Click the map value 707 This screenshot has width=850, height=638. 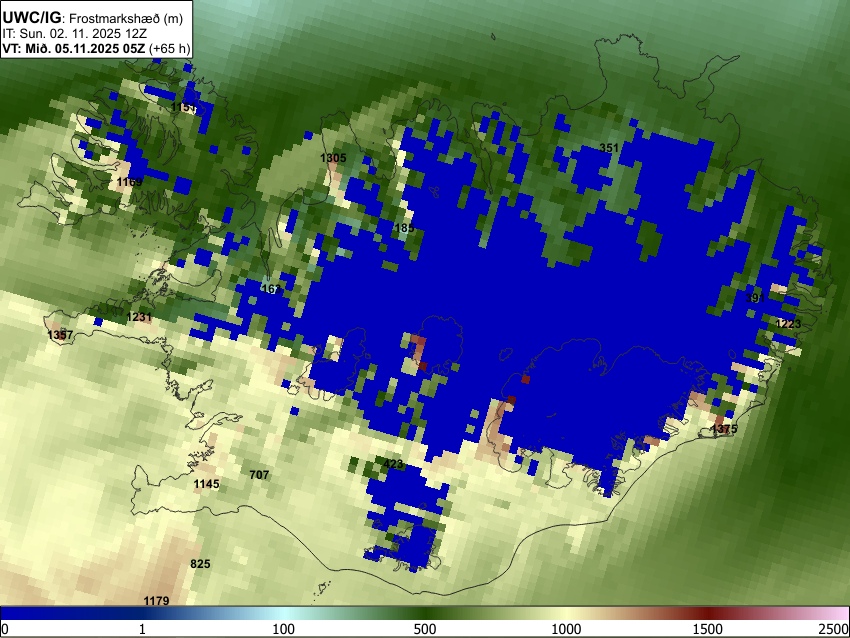(x=259, y=474)
